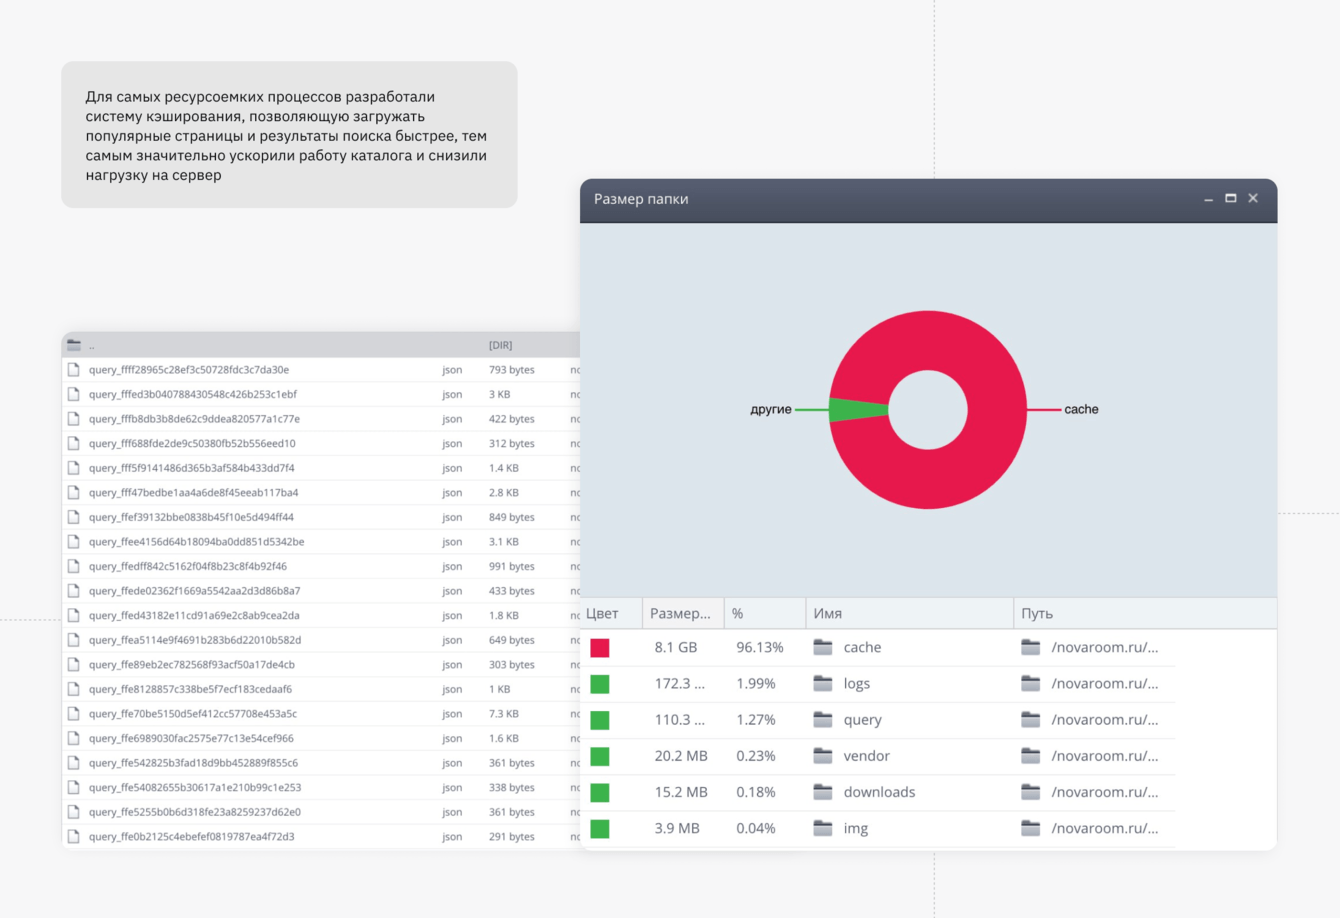Click the "cache" label next to the chart
The image size is (1340, 918).
tap(1081, 409)
